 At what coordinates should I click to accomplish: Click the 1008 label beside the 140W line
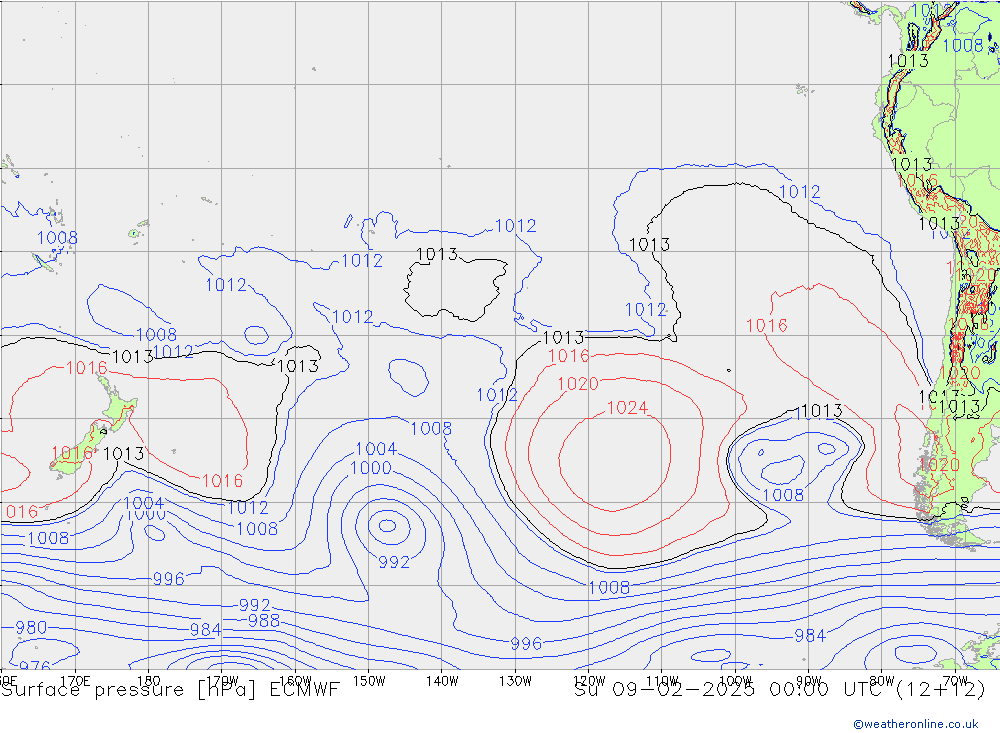(431, 428)
